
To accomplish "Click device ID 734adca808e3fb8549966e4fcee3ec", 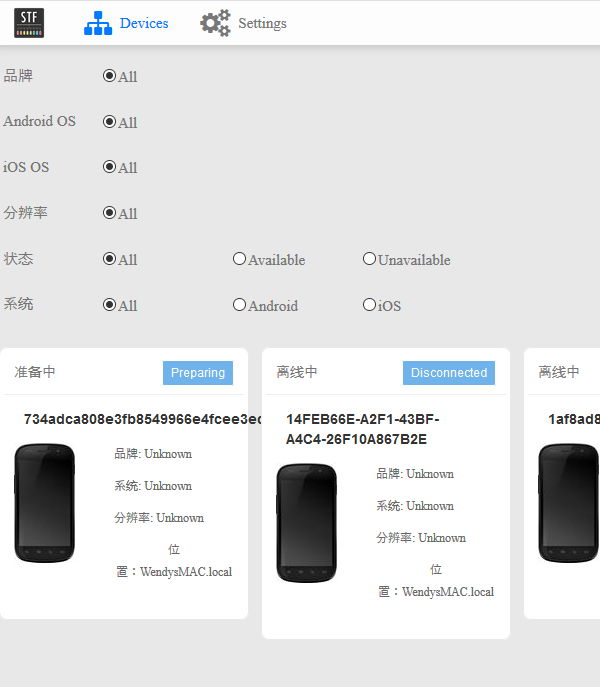I will coord(142,419).
